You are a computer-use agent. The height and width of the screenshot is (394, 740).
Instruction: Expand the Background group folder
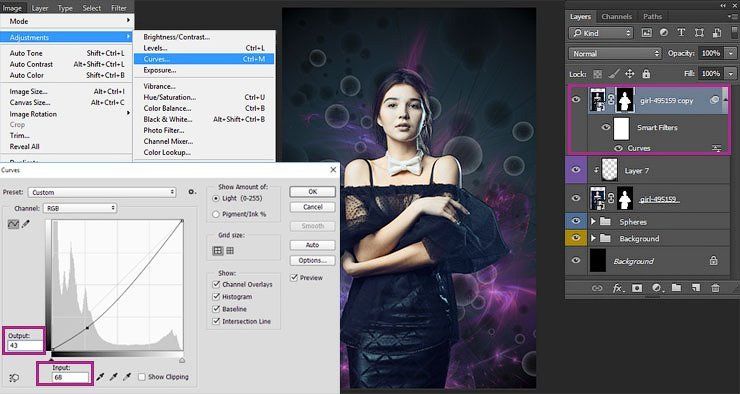tap(593, 238)
